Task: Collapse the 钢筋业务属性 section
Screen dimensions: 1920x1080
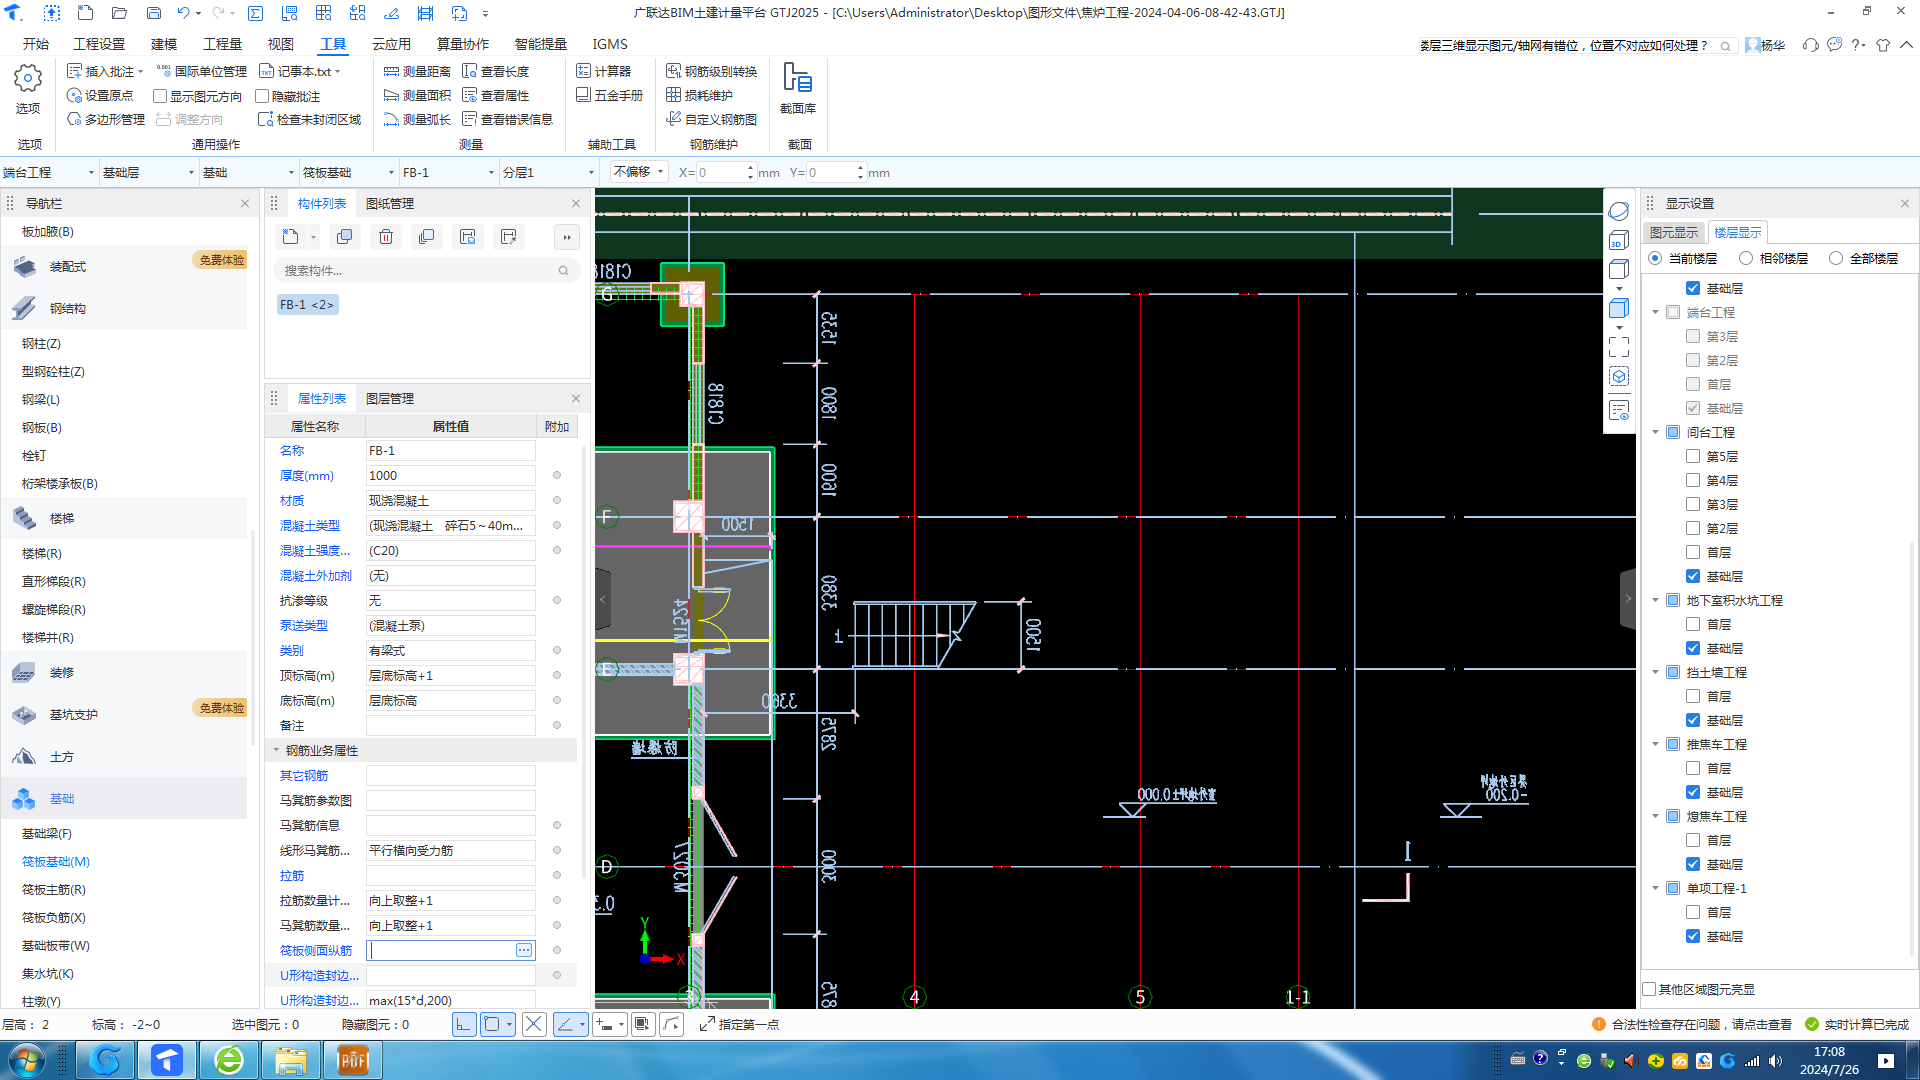Action: coord(277,750)
